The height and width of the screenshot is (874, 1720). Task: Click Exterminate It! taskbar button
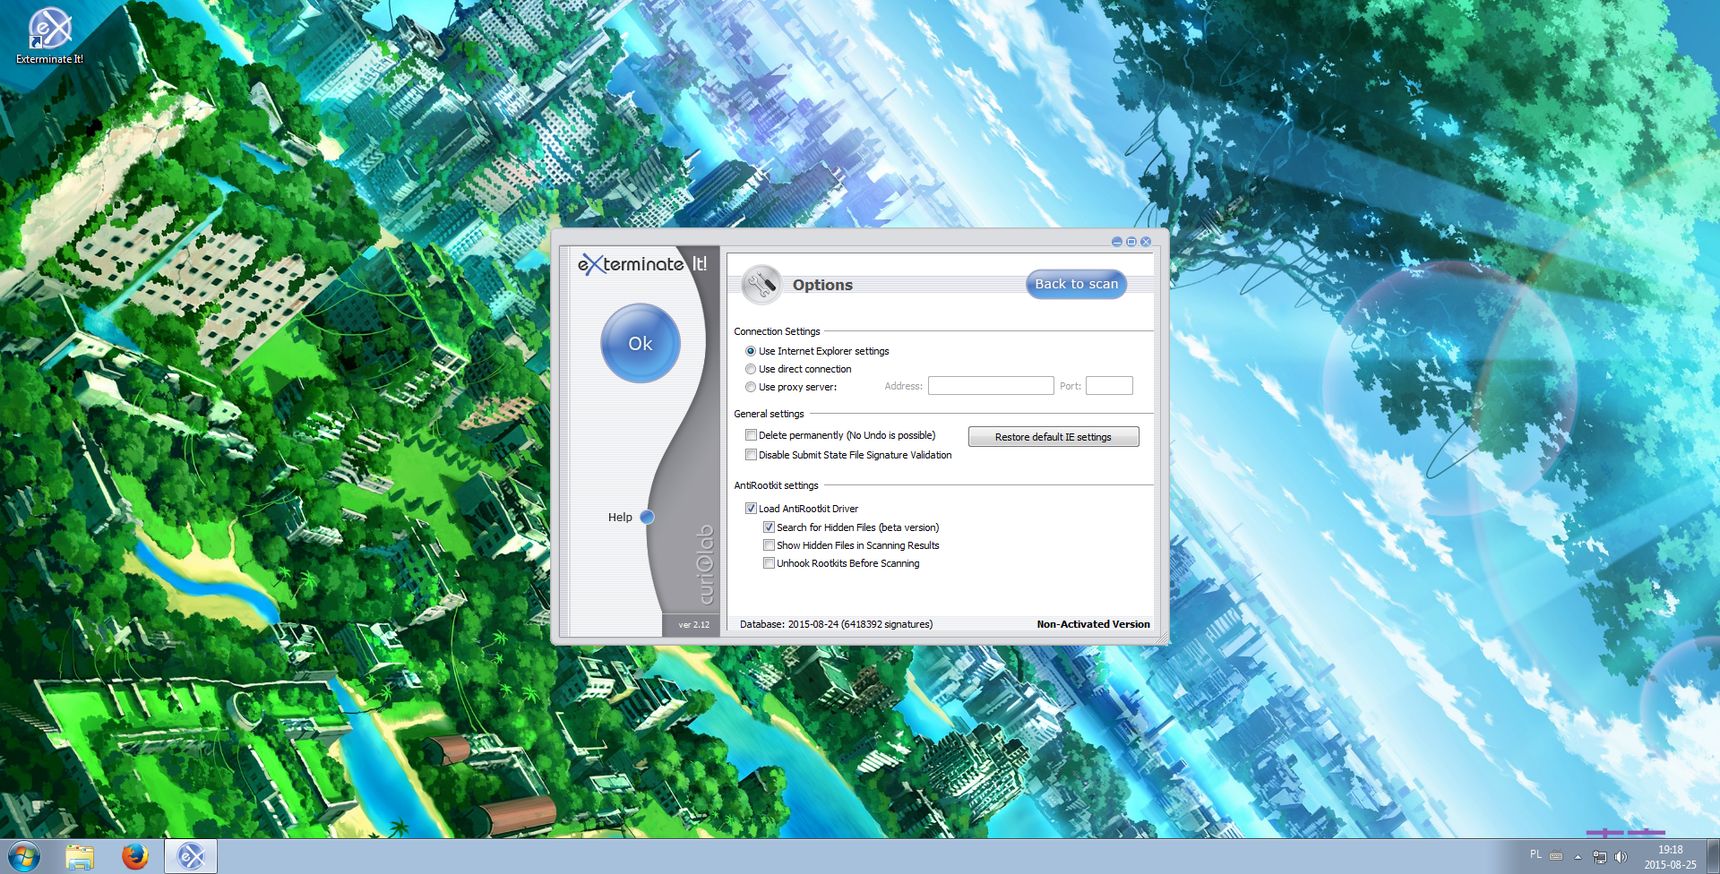tap(191, 857)
